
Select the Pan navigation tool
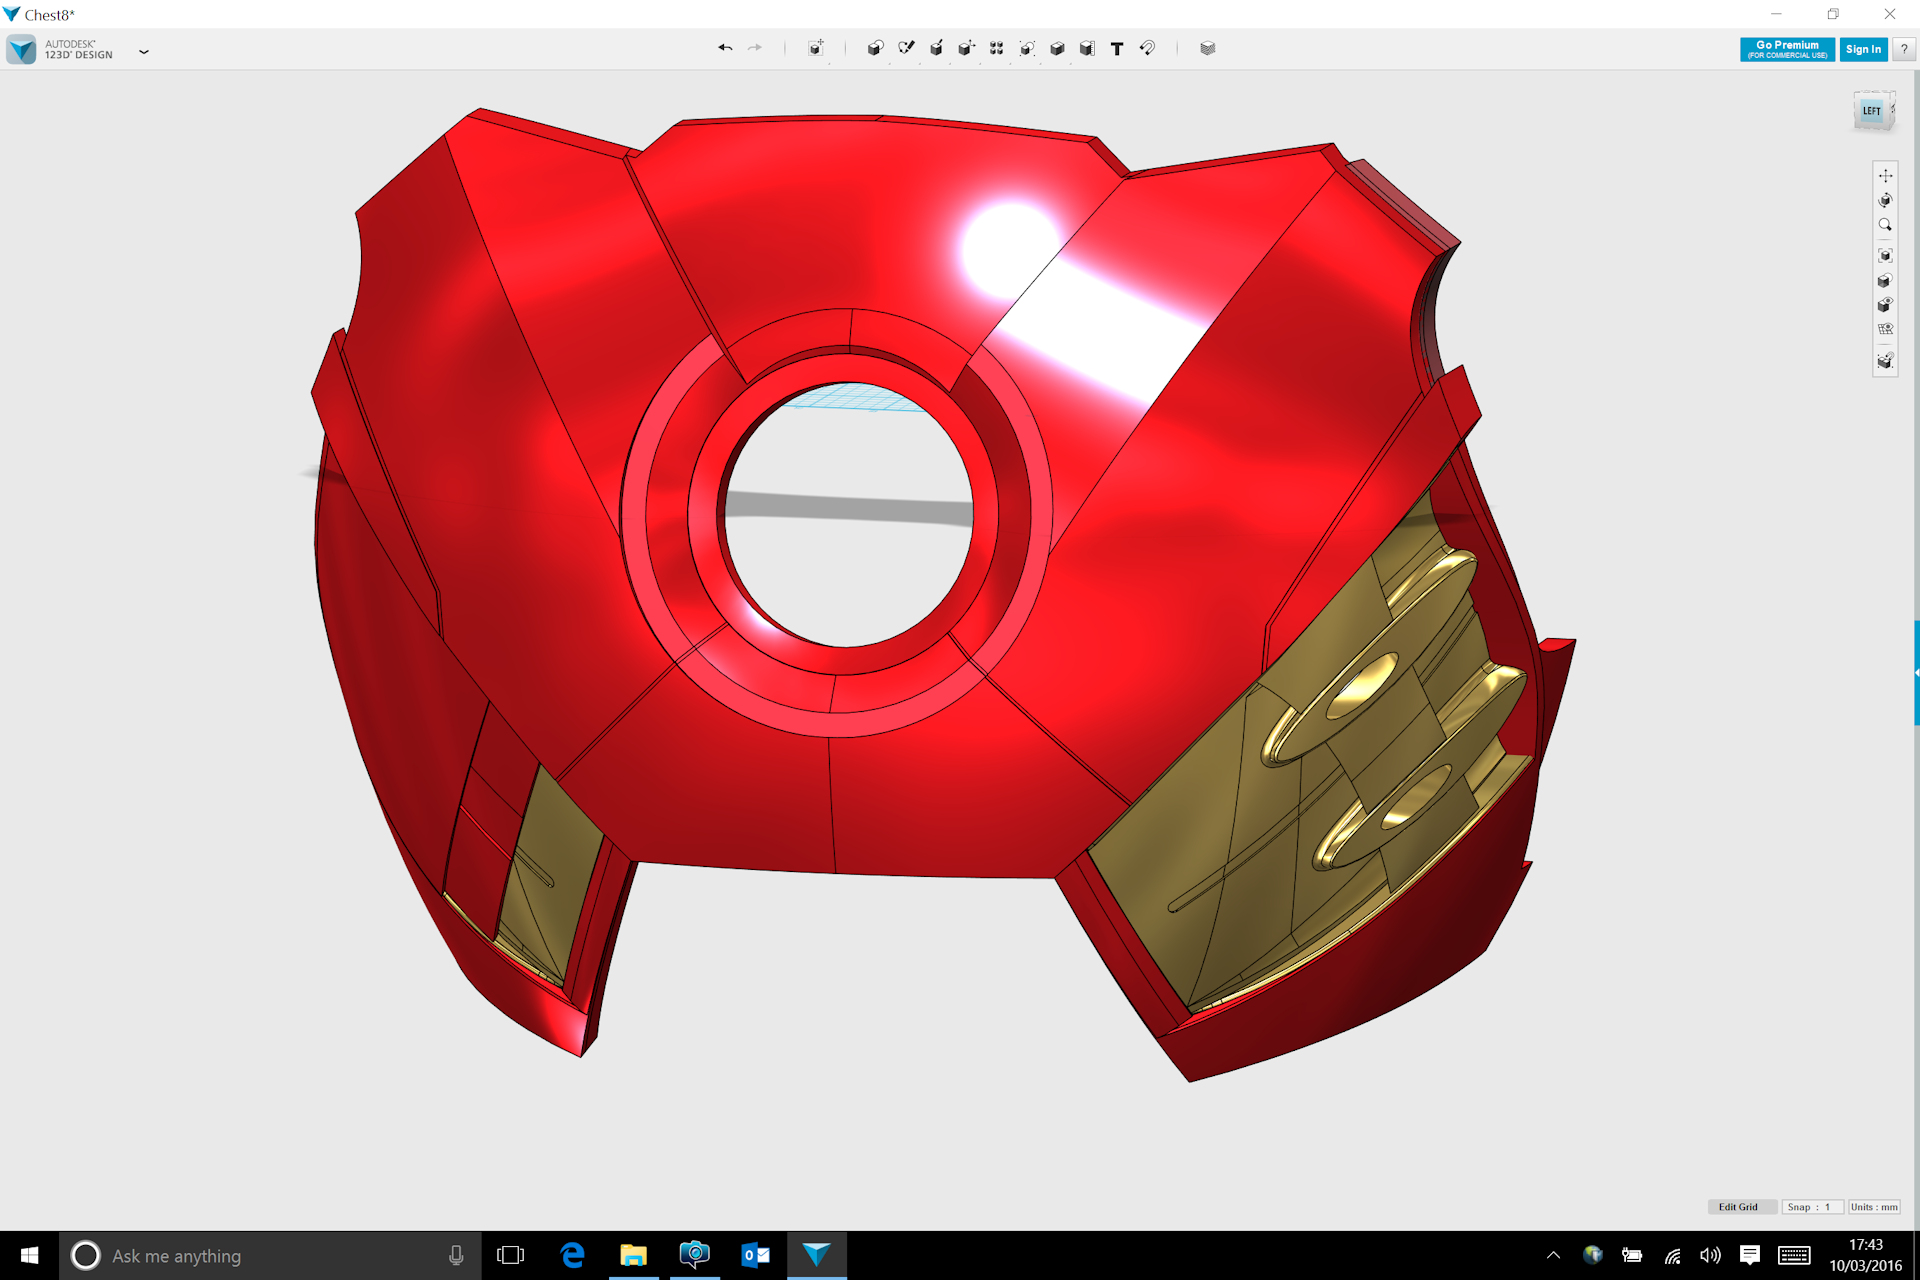pos(1885,176)
